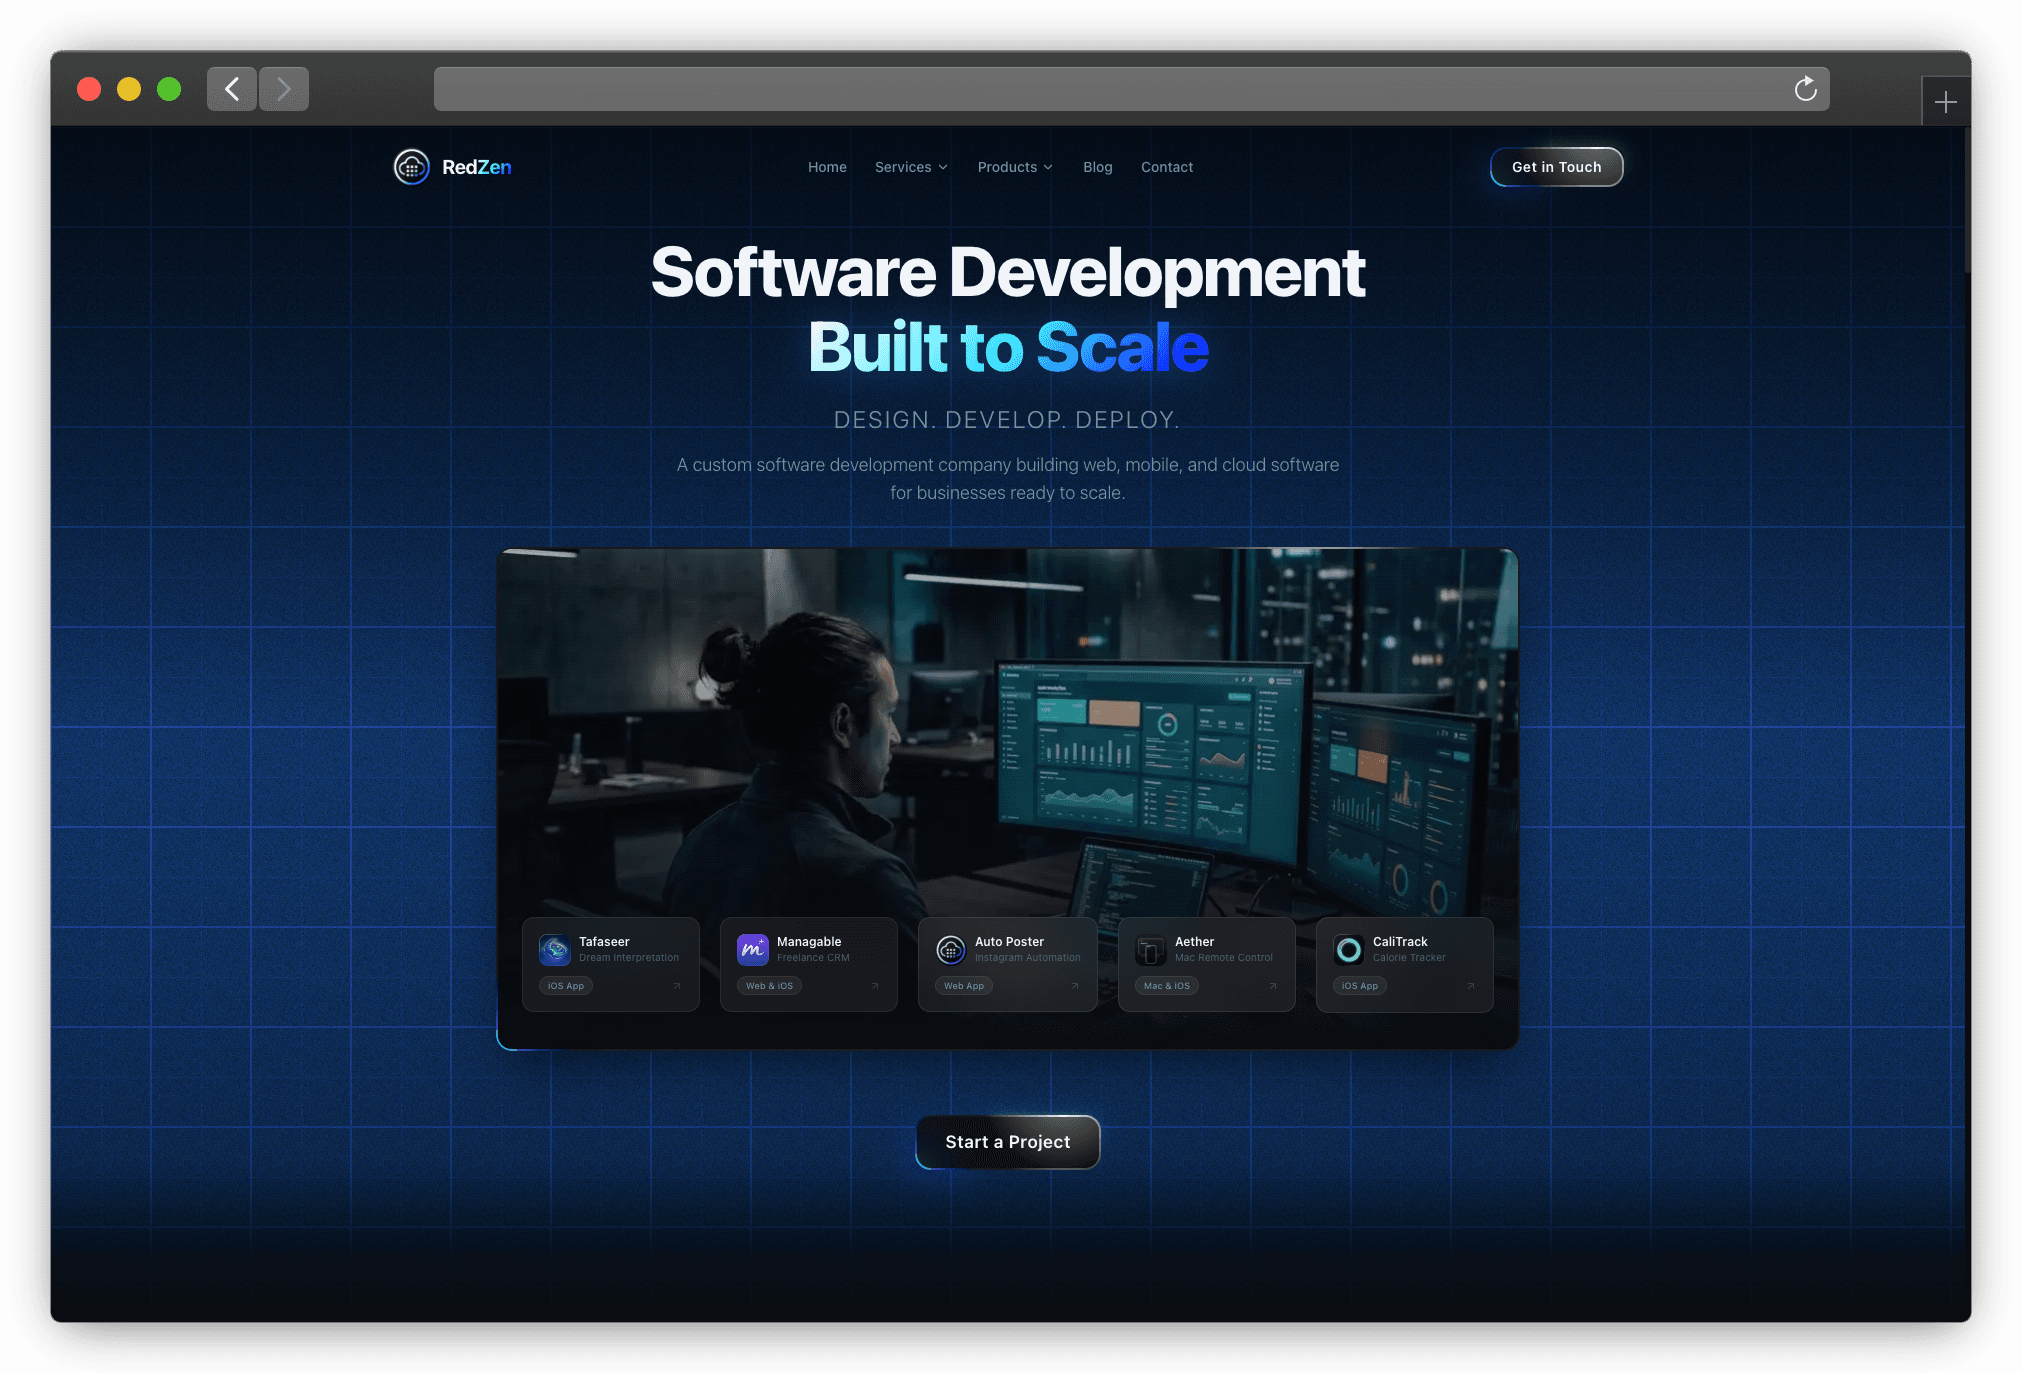
Task: Expand the Products dropdown chevron
Action: tap(1048, 168)
